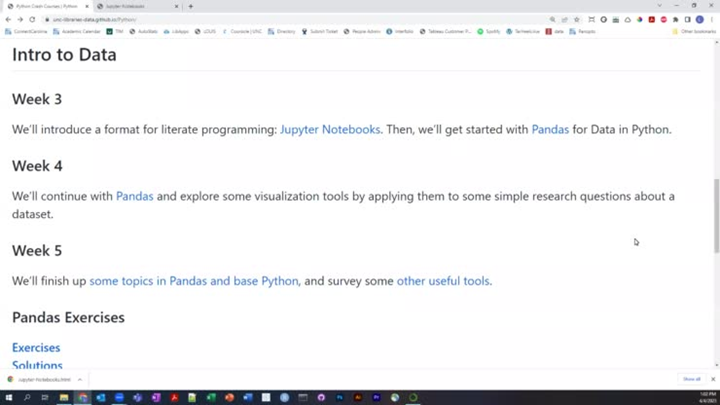
Task: Close the downloads bar
Action: [x=713, y=379]
